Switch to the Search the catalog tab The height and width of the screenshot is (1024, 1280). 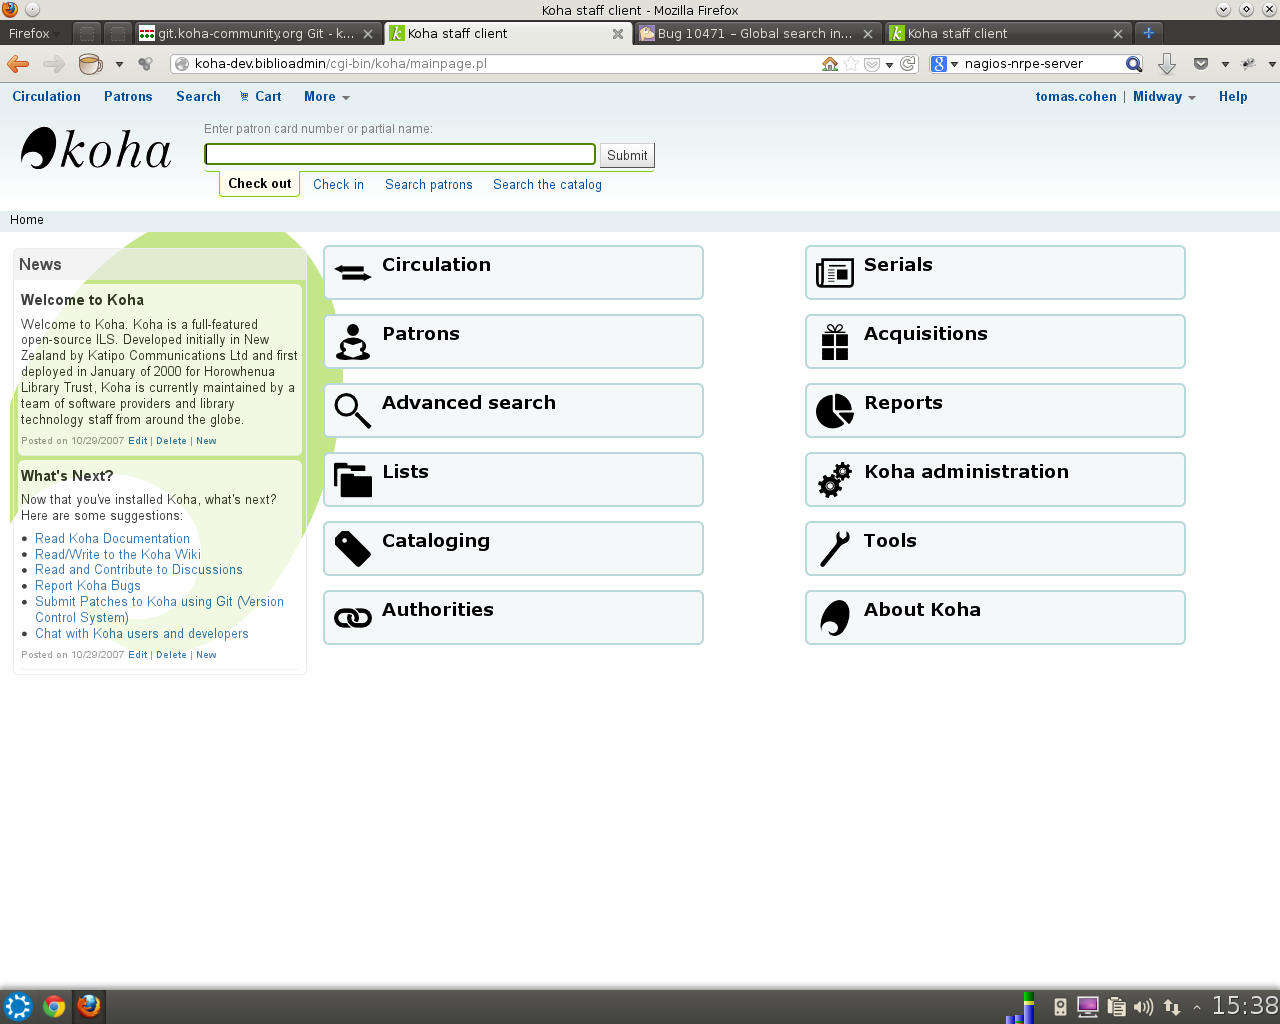[x=547, y=185]
